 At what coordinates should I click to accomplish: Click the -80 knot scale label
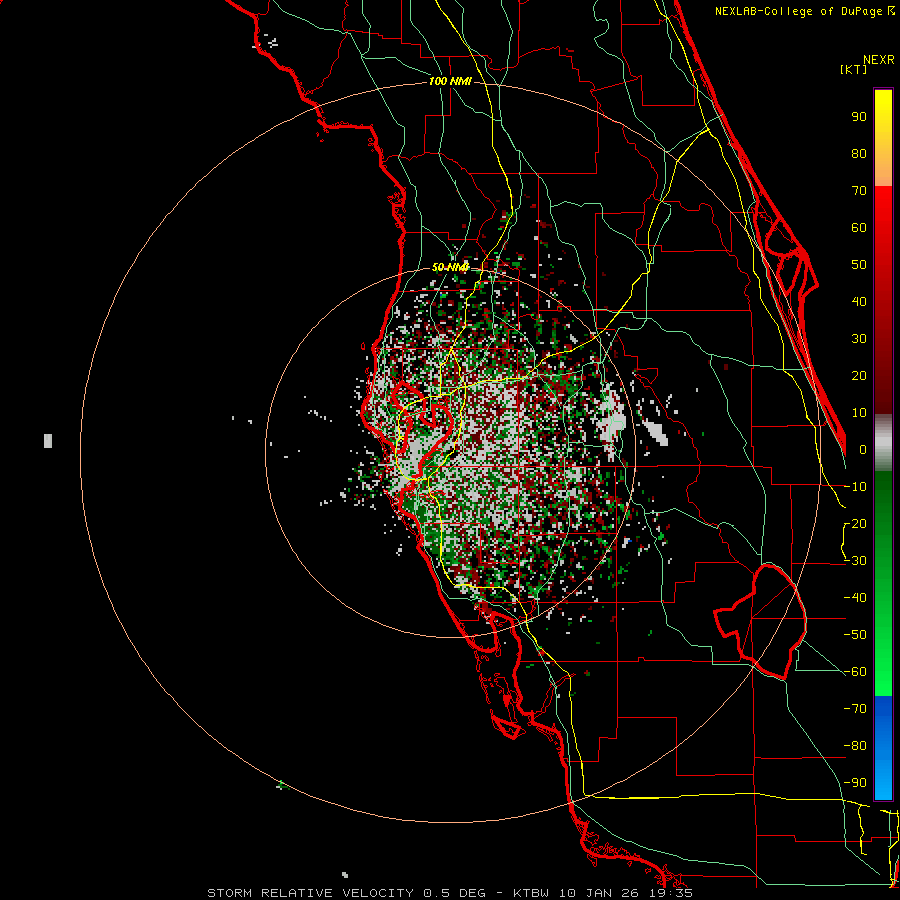tap(855, 746)
